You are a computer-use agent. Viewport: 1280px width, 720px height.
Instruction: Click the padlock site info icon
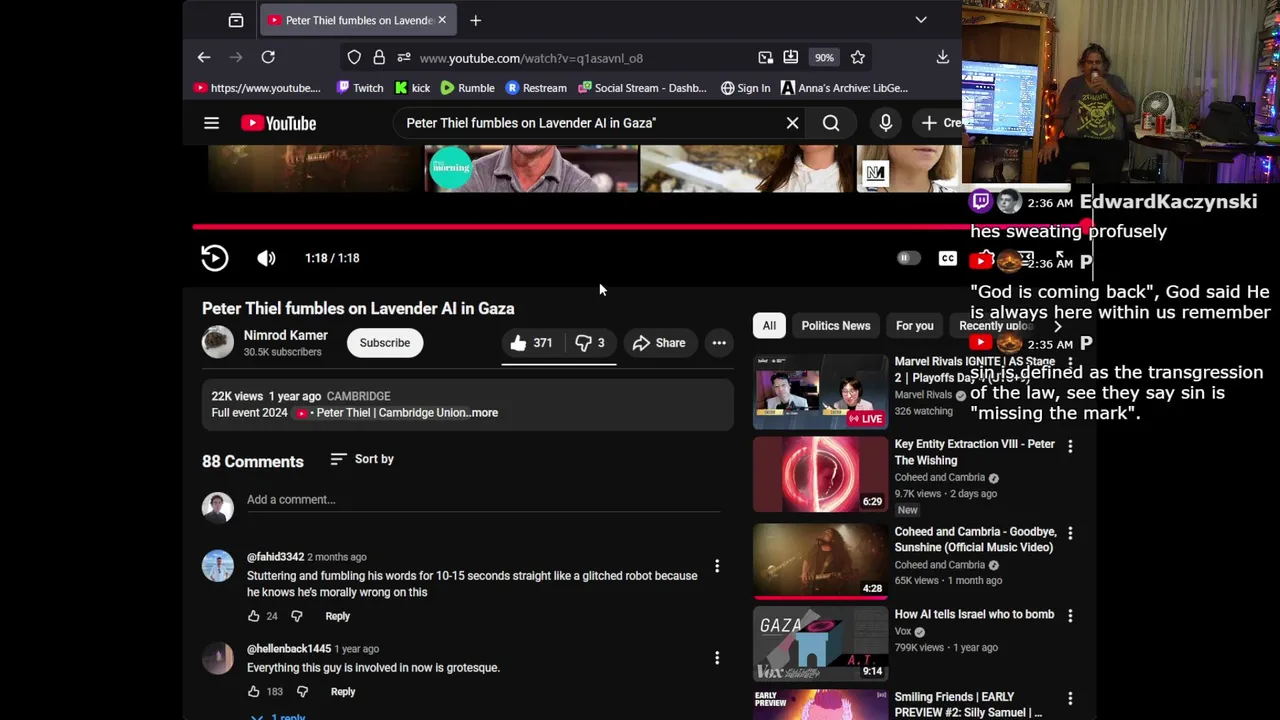coord(379,58)
